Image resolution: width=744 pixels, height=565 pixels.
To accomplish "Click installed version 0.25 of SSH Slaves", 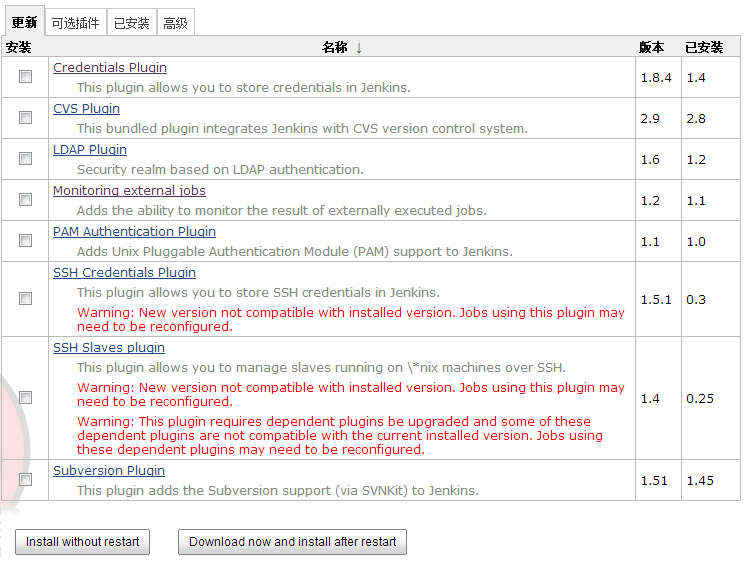I will pyautogui.click(x=700, y=399).
